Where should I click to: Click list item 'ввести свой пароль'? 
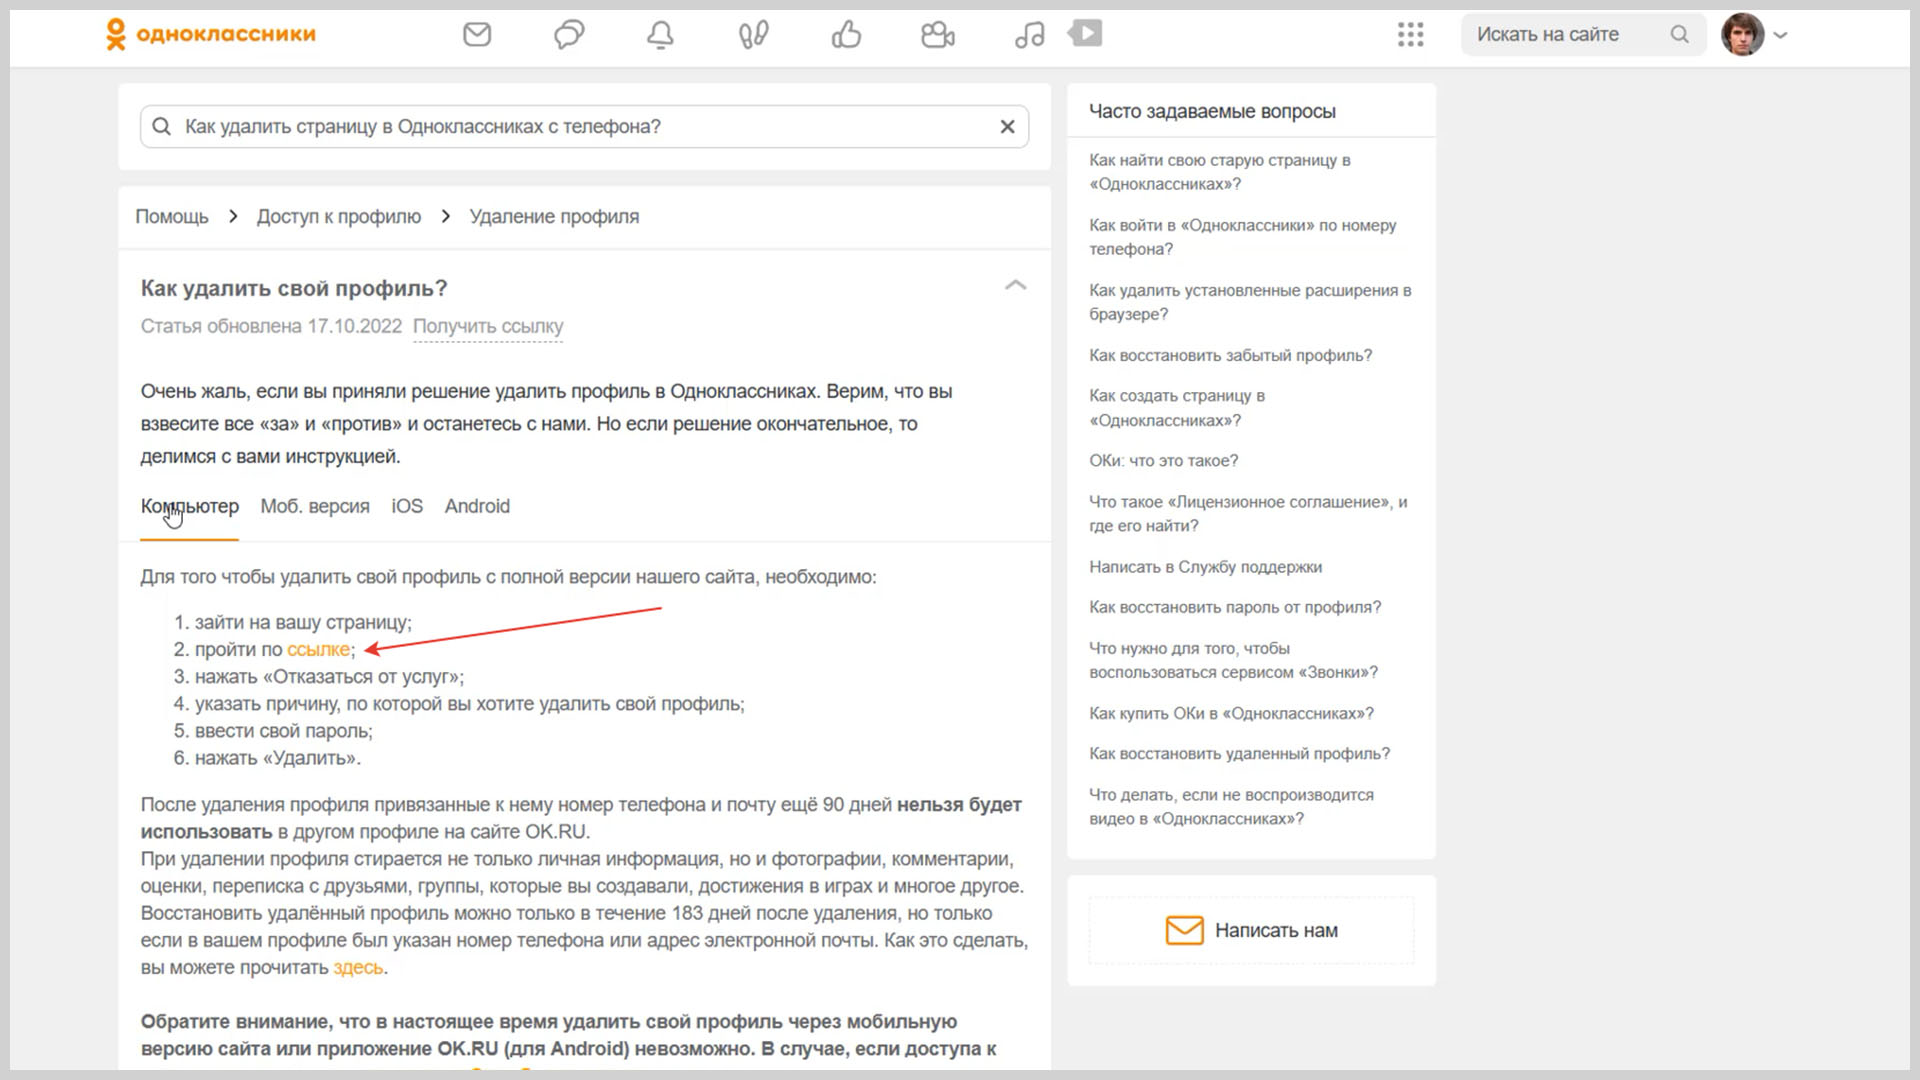283,731
